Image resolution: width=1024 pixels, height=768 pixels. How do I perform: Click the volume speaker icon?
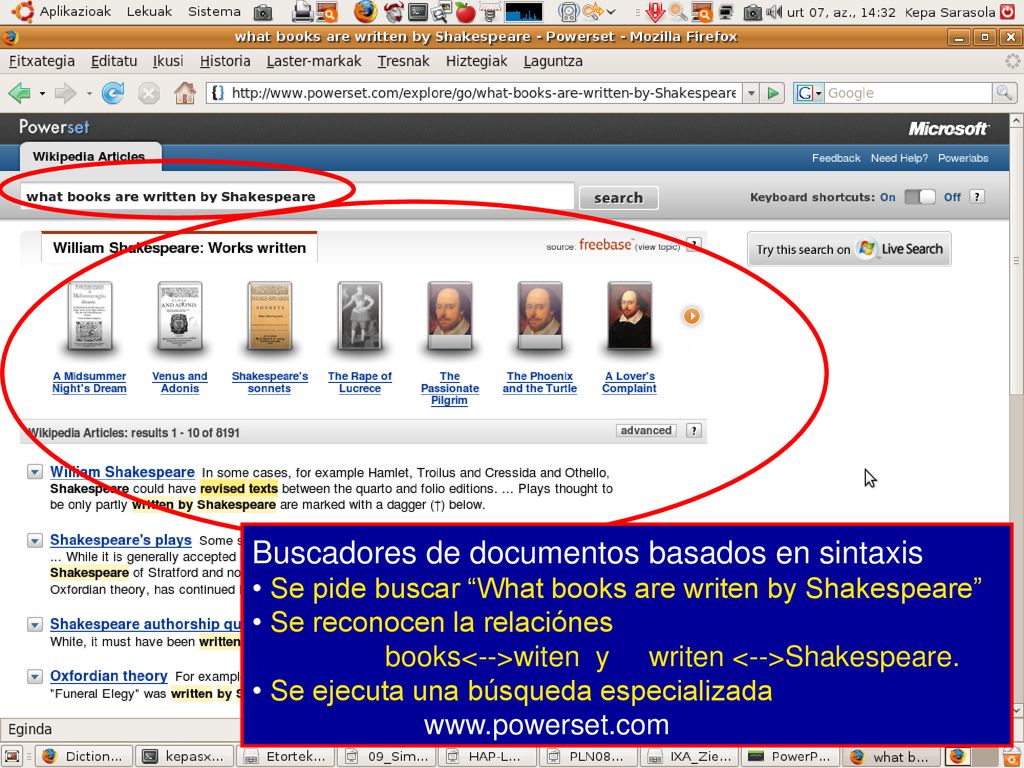[x=774, y=12]
